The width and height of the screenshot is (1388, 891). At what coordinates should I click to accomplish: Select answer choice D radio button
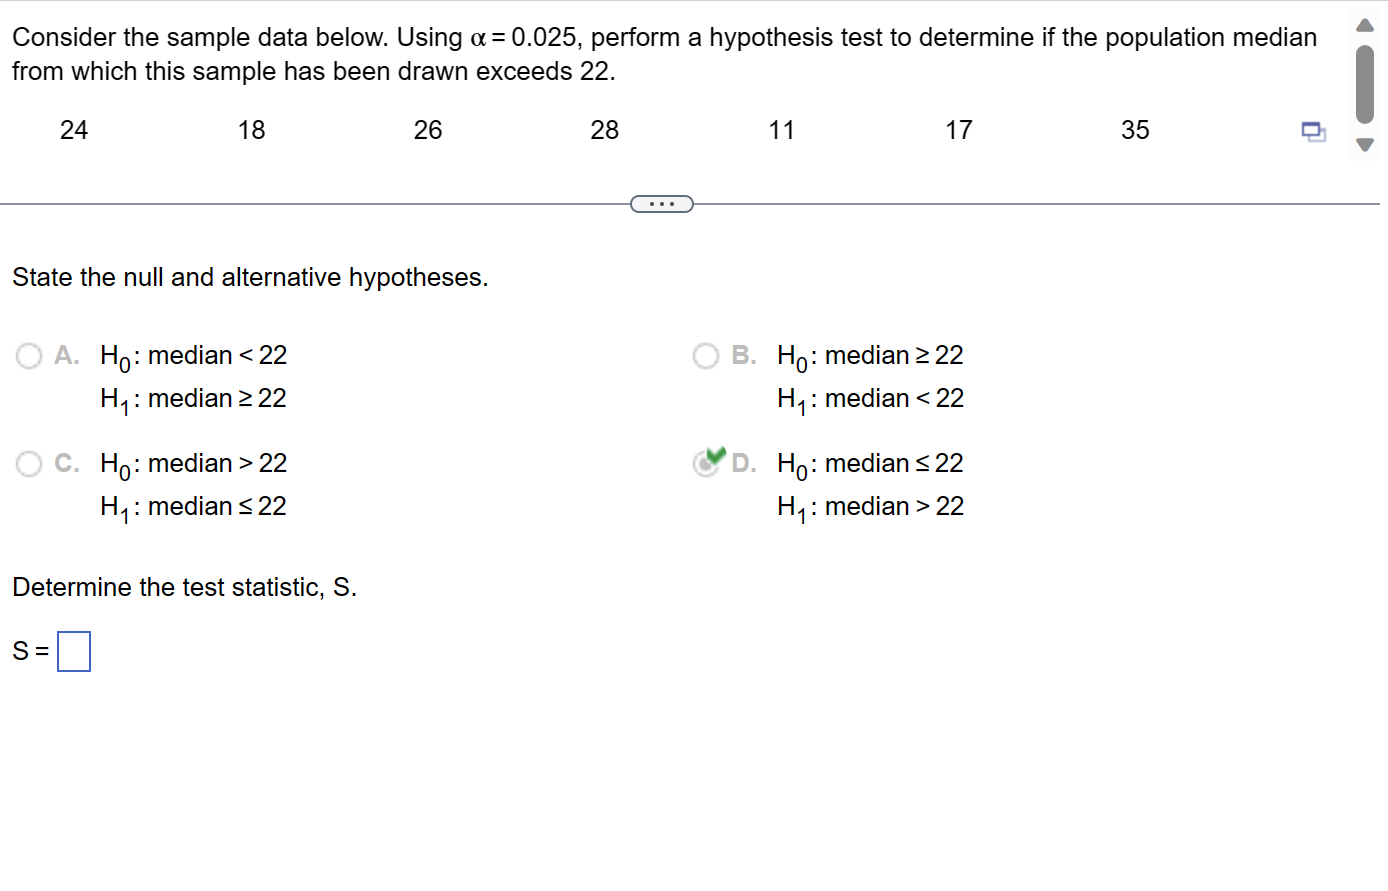[706, 464]
